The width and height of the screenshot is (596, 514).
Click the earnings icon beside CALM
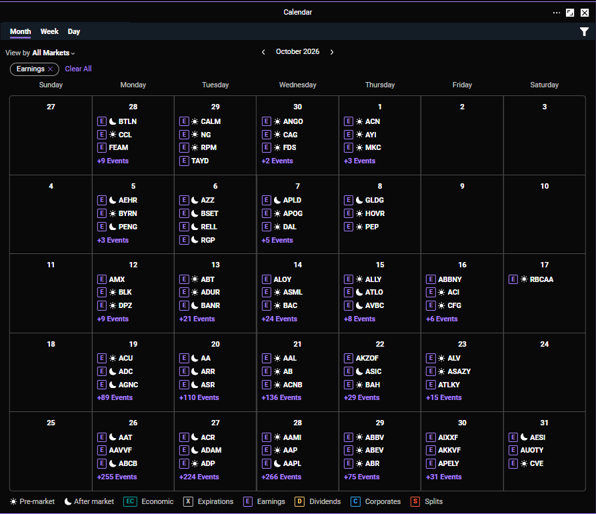(x=184, y=121)
